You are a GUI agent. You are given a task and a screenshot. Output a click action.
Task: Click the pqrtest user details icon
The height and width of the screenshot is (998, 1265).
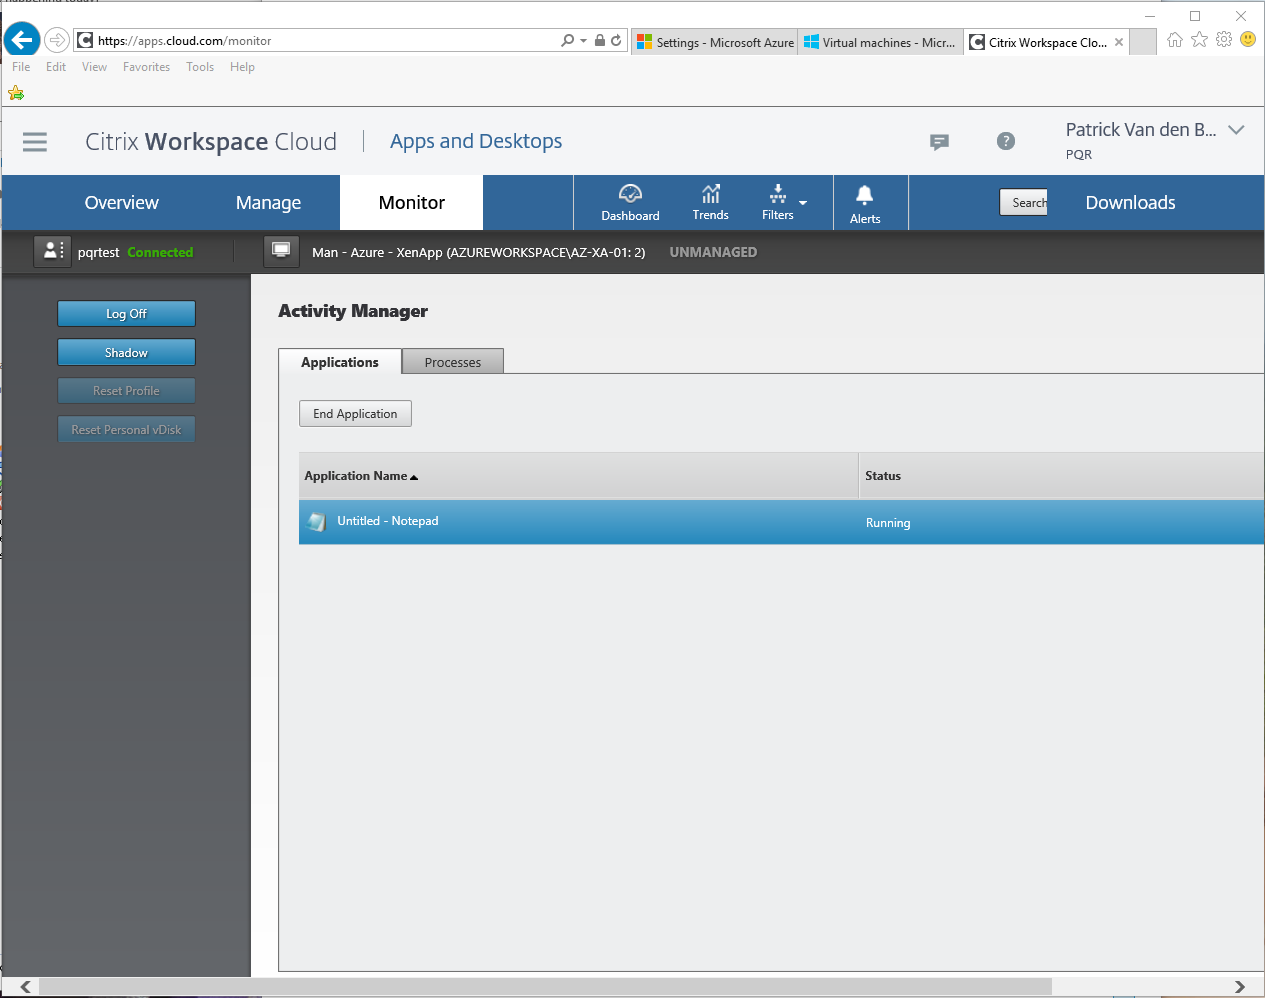(52, 252)
